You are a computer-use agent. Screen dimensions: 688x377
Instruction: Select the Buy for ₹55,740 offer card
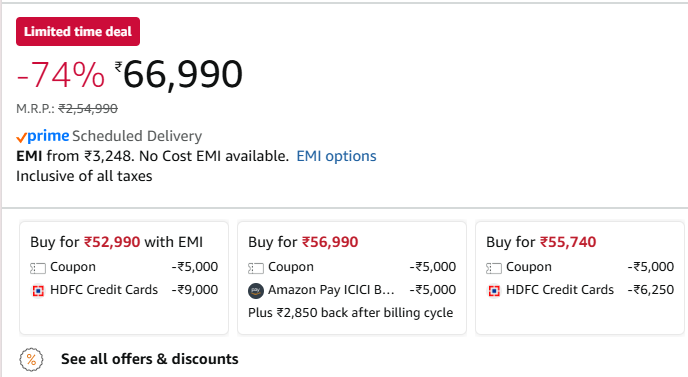tap(580, 278)
